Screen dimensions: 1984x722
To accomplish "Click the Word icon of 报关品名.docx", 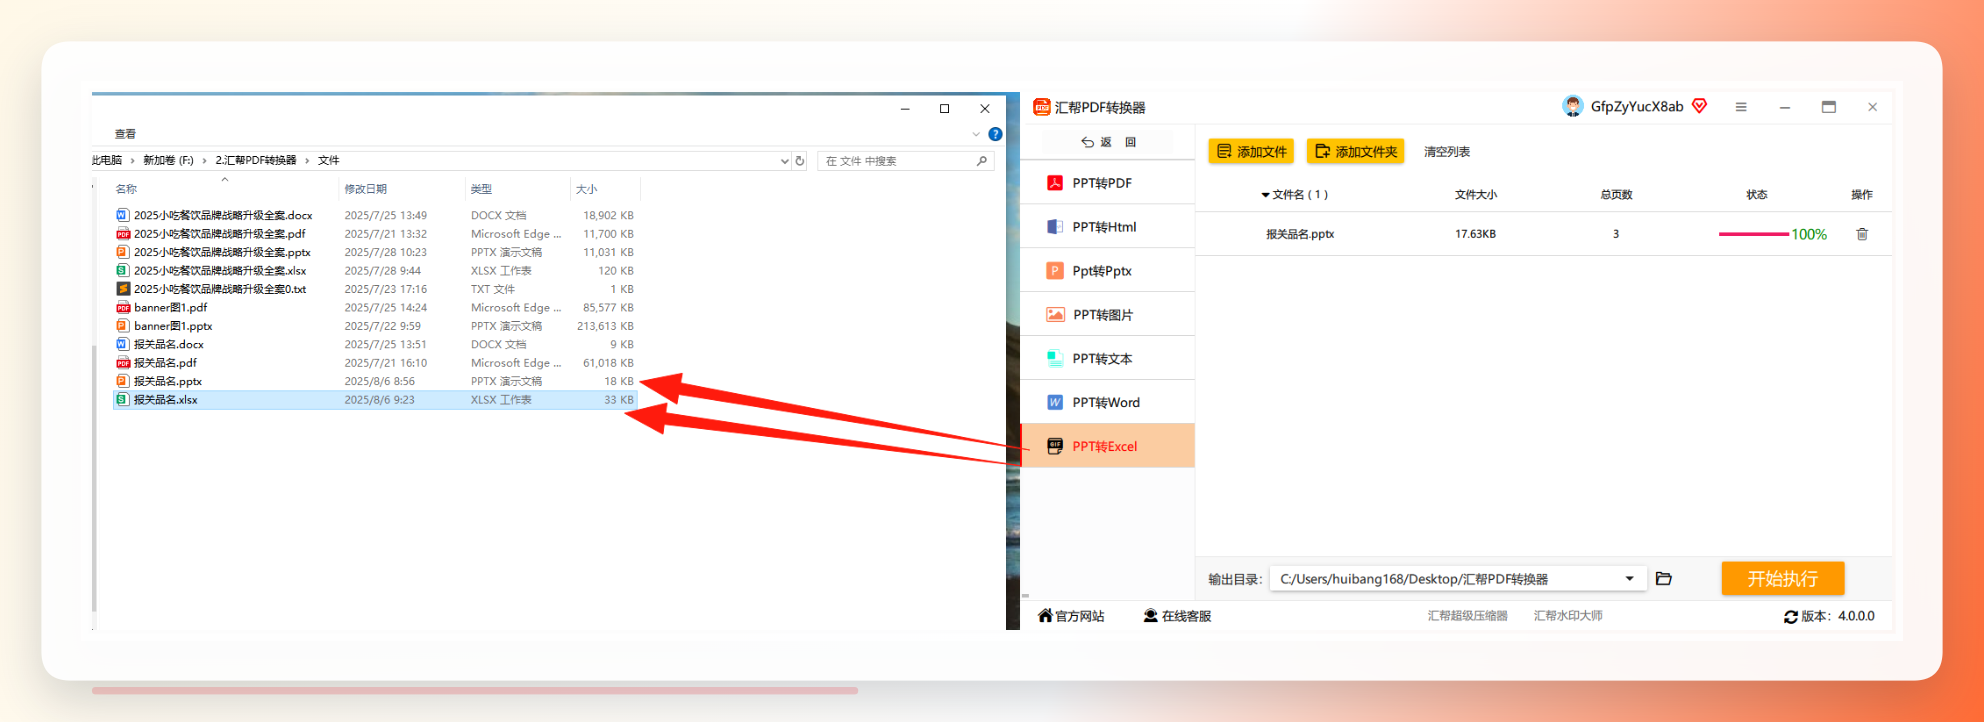I will 123,344.
